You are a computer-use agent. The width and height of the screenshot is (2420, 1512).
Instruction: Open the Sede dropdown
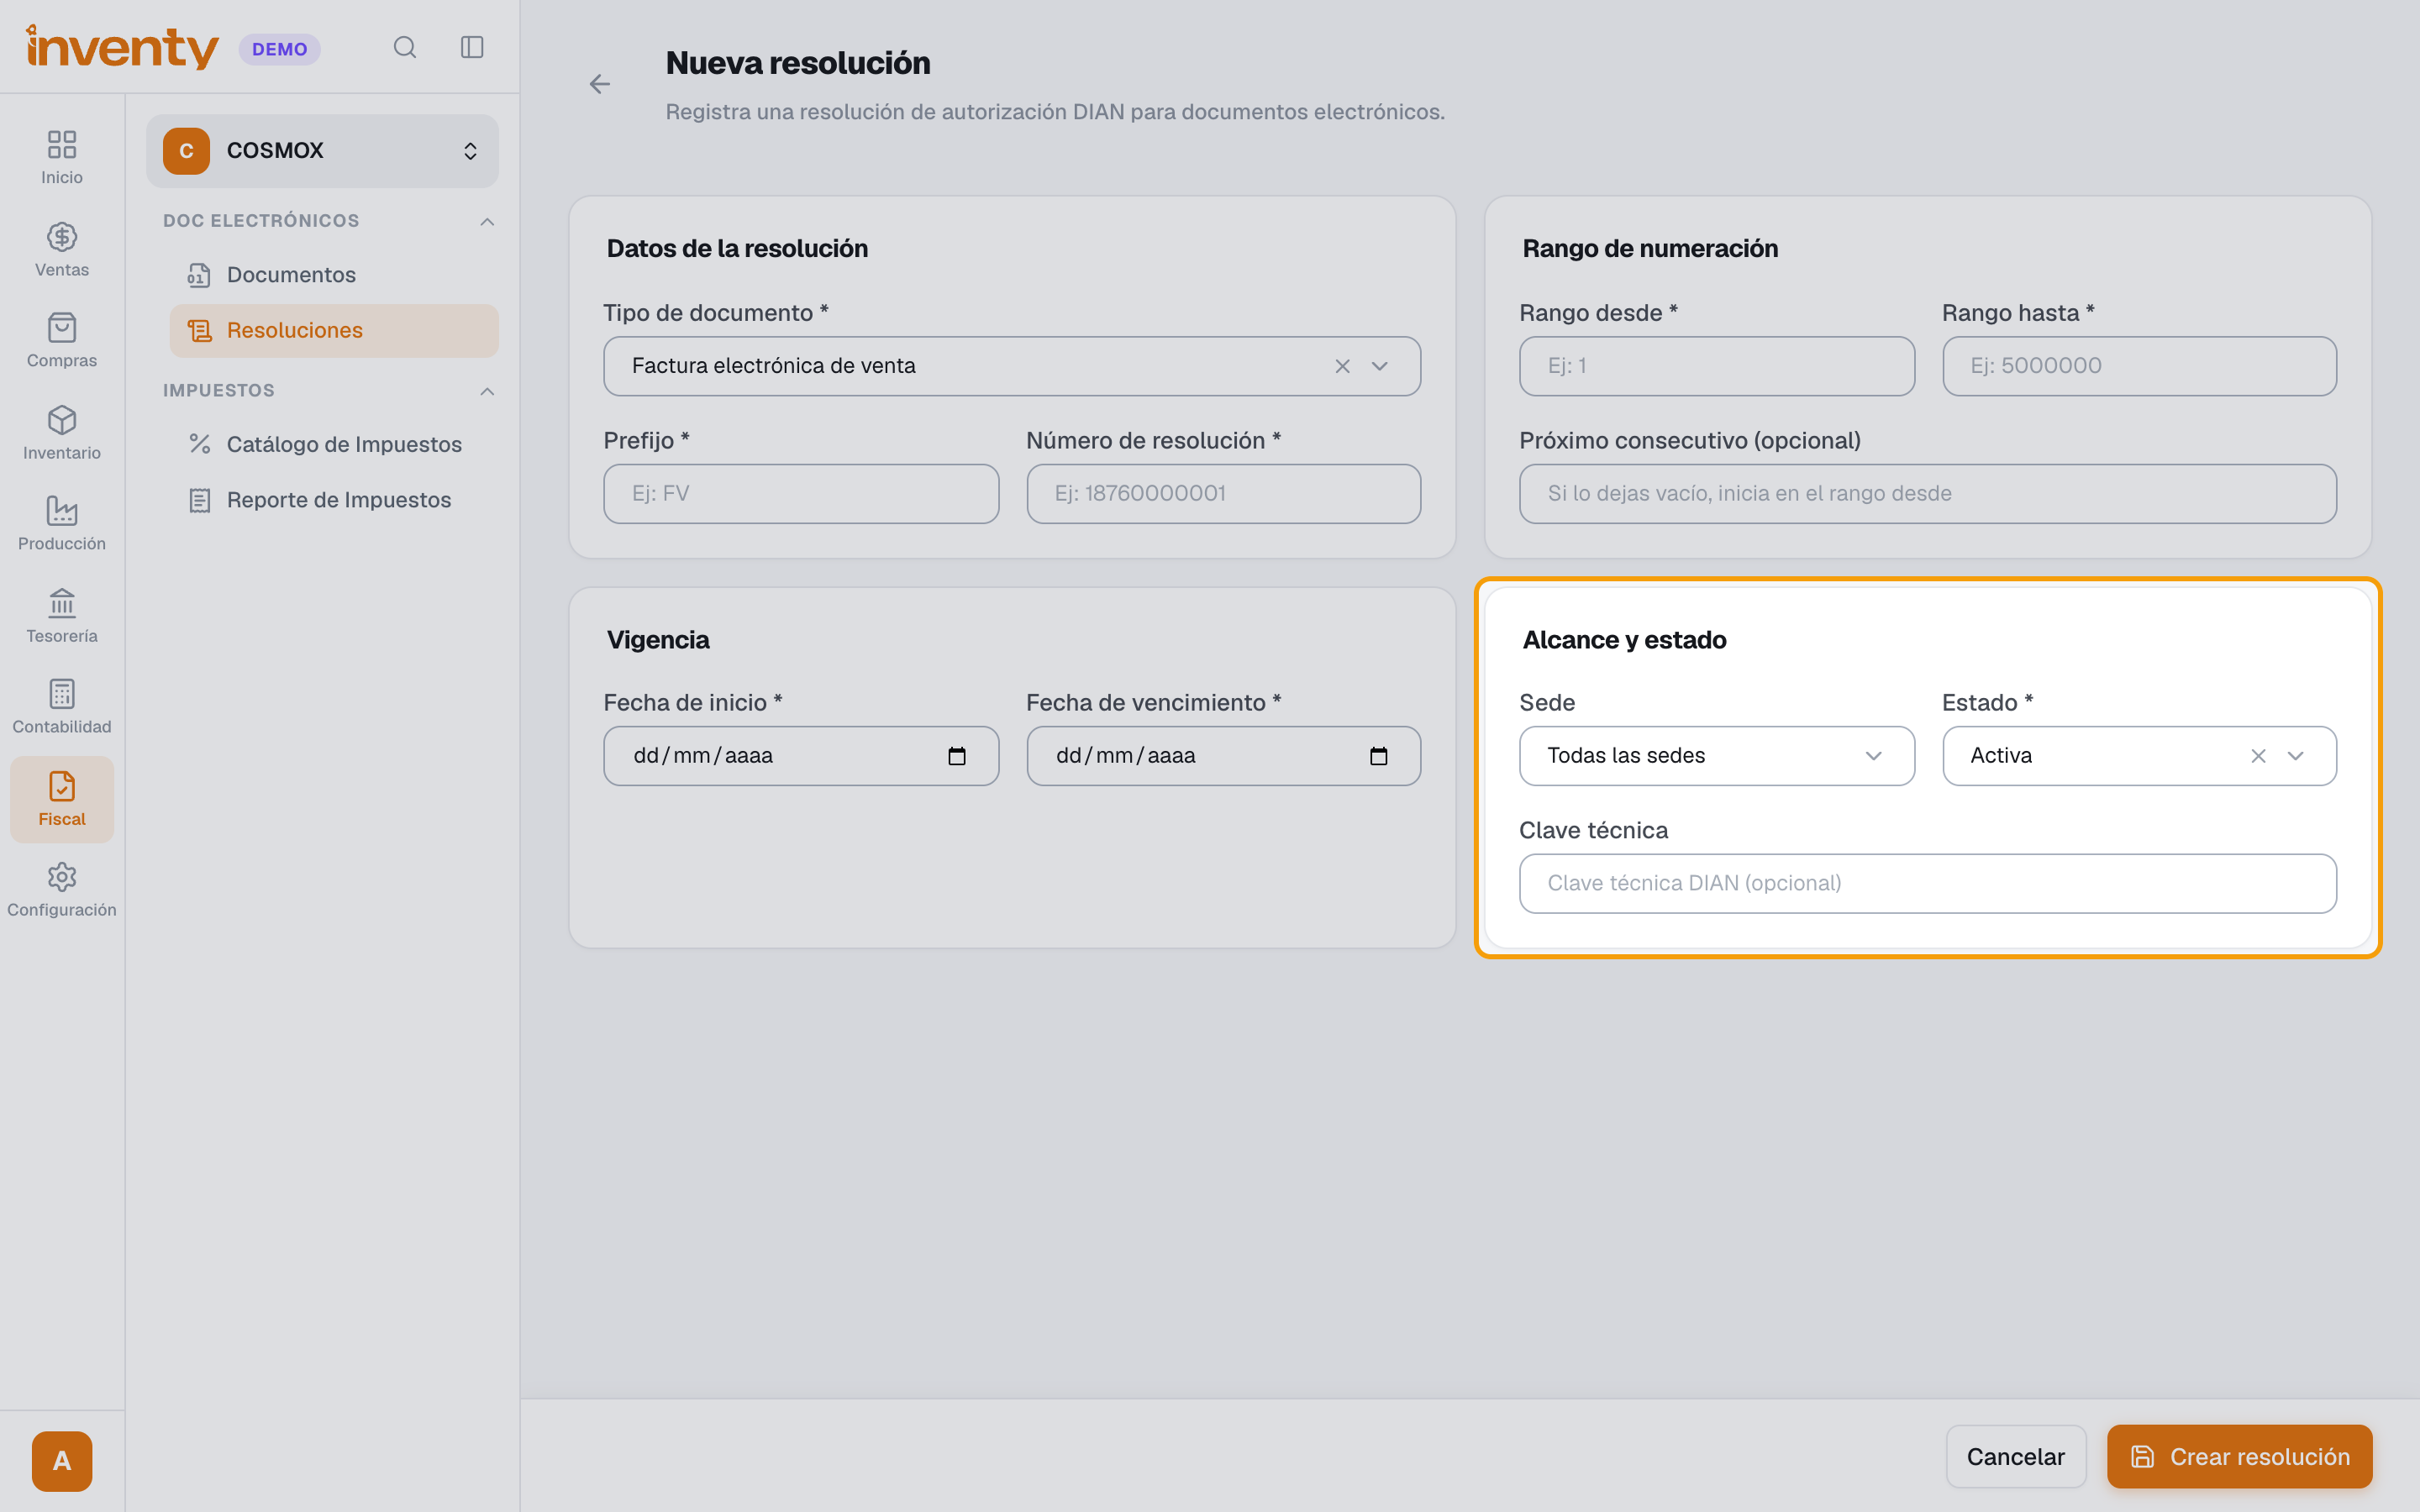pyautogui.click(x=1716, y=756)
